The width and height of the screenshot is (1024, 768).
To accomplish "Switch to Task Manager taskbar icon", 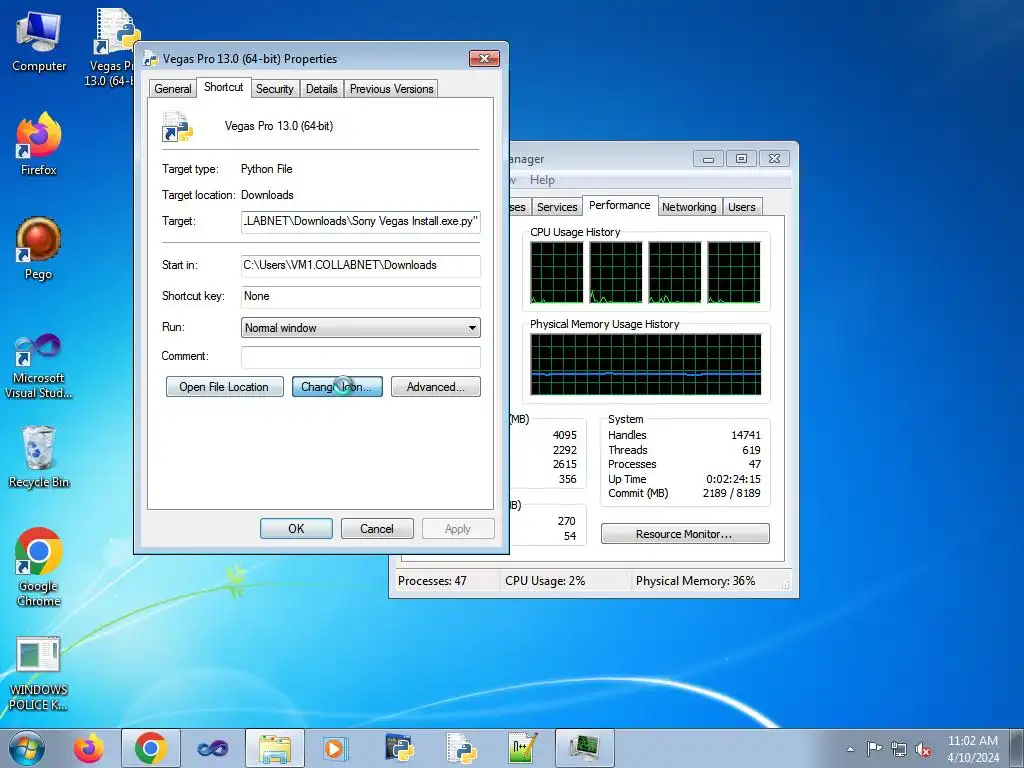I will 584,748.
